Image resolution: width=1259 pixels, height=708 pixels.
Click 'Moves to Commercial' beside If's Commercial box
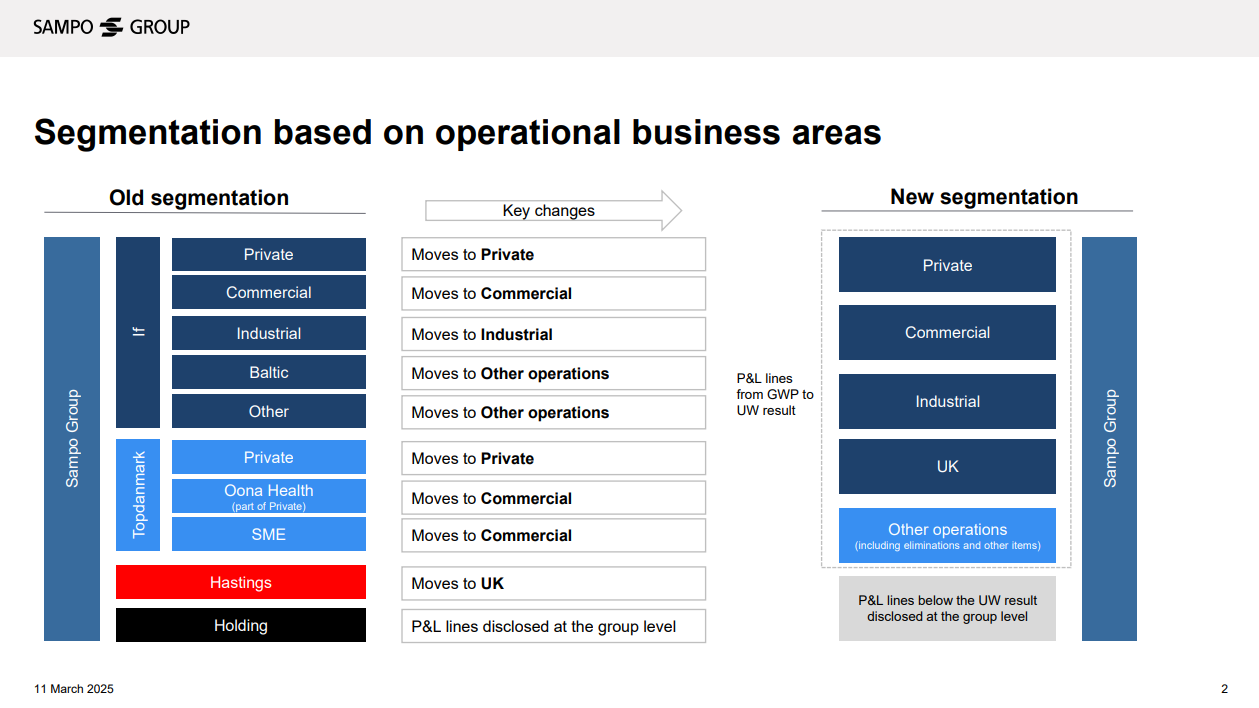coord(554,293)
